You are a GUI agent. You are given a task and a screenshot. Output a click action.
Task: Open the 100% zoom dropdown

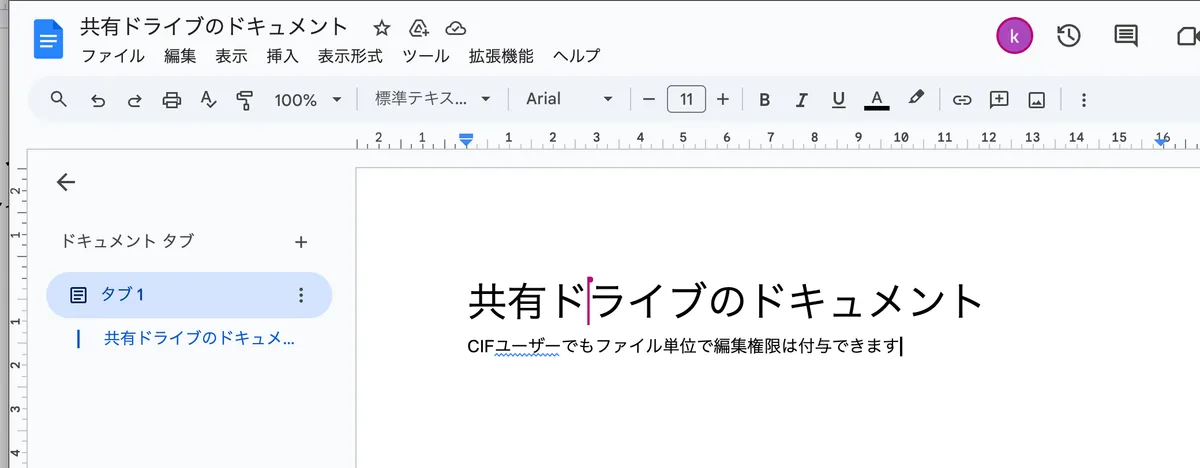click(308, 100)
